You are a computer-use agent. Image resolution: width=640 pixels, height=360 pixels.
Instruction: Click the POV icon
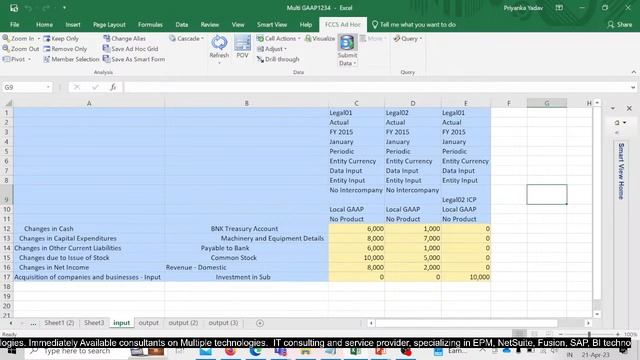point(242,43)
